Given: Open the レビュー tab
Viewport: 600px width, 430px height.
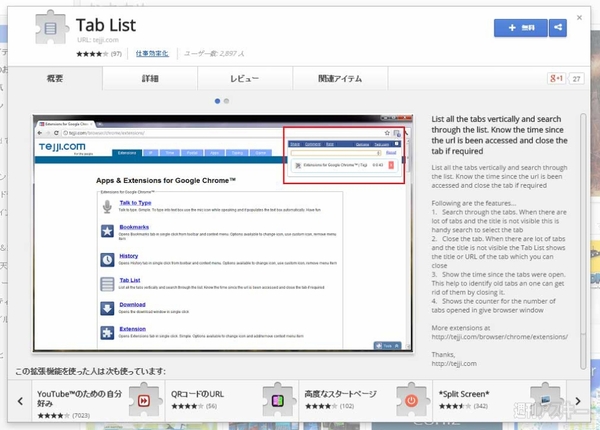Looking at the screenshot, I should (x=245, y=78).
